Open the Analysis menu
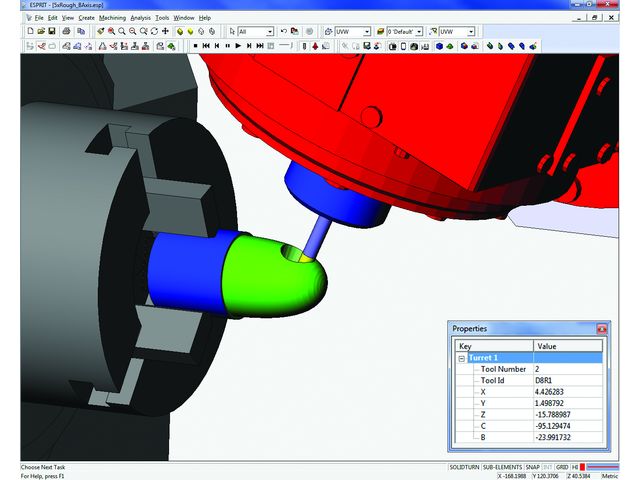640x480 pixels. pos(140,18)
